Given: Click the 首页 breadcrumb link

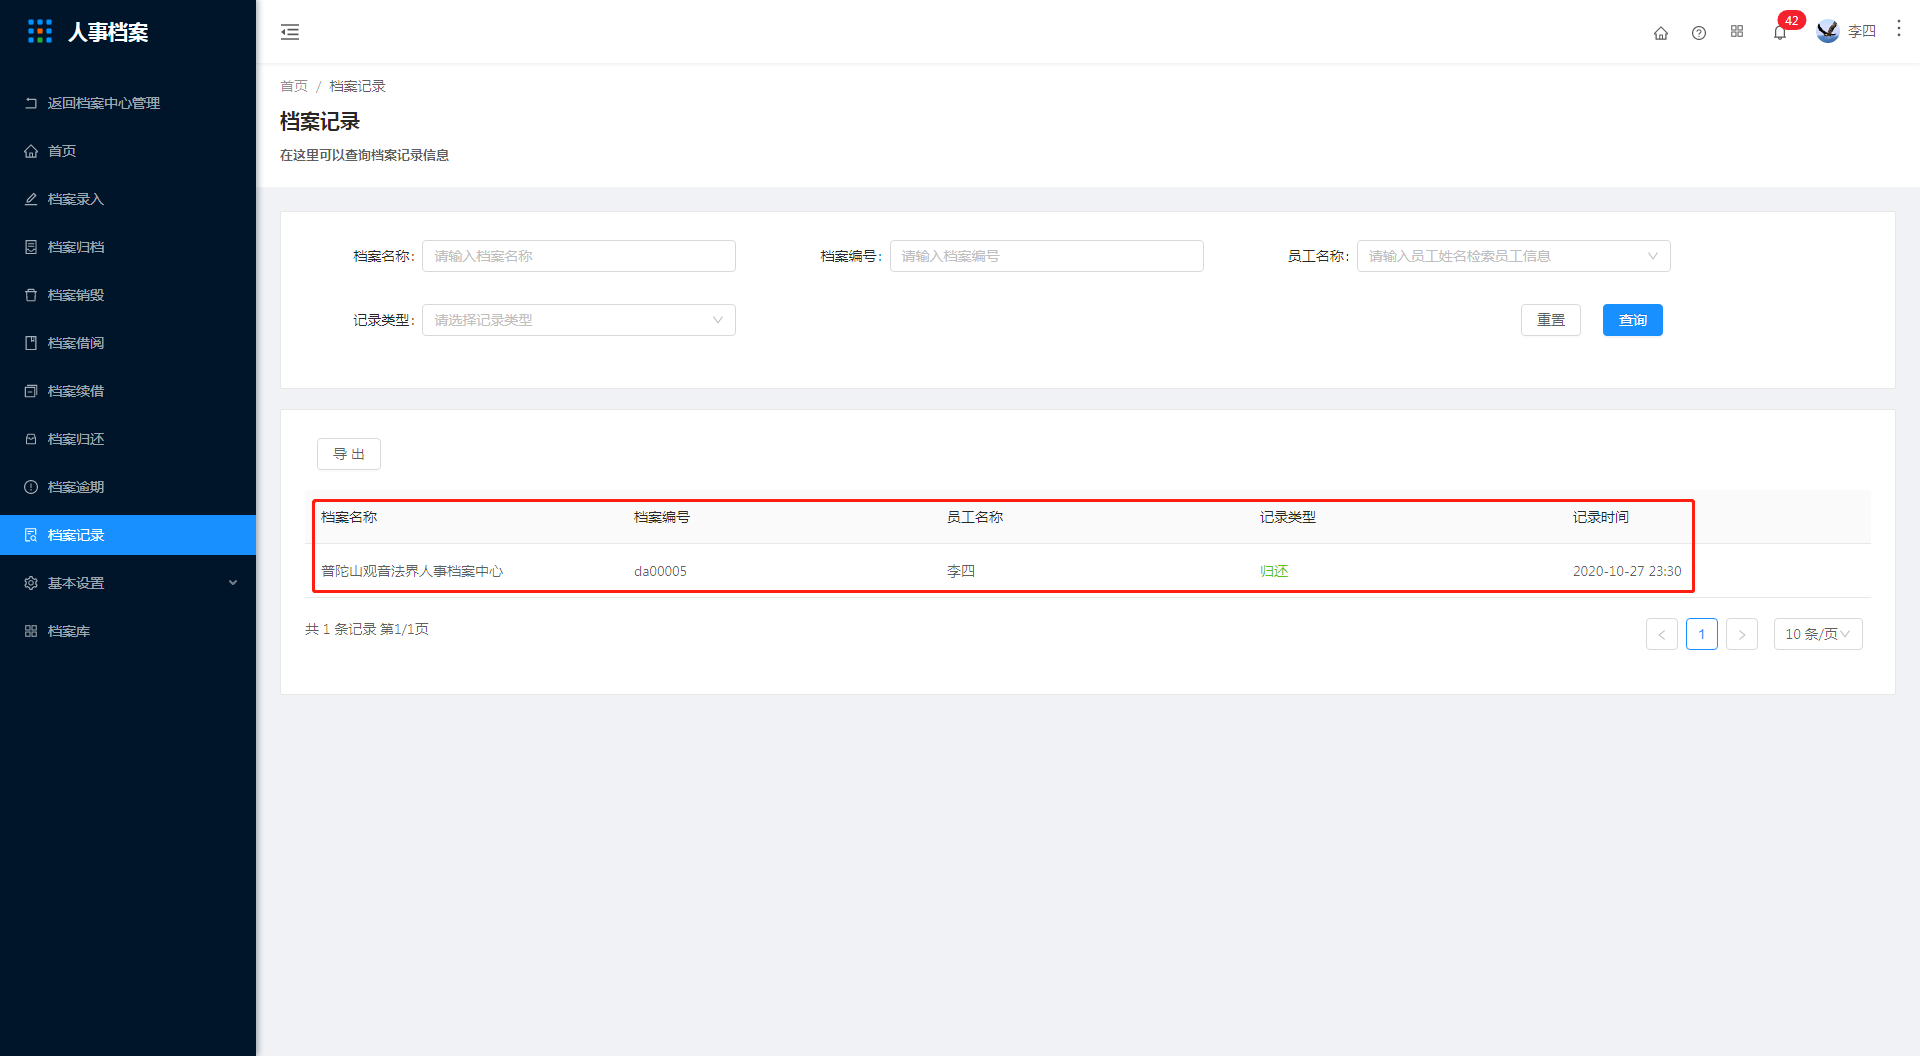Looking at the screenshot, I should (294, 86).
